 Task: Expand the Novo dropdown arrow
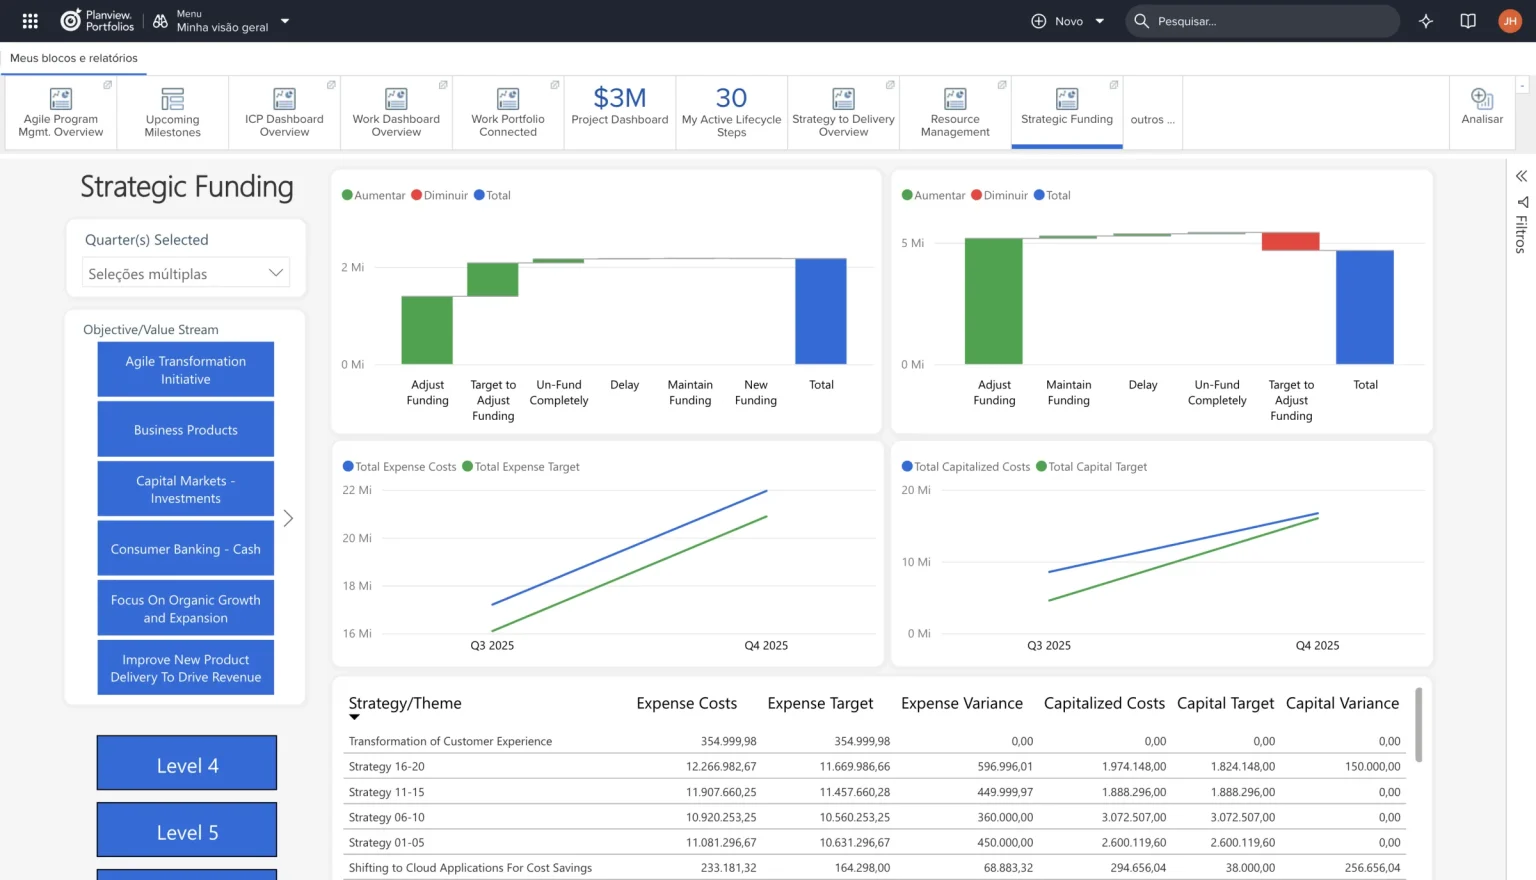[x=1100, y=21]
